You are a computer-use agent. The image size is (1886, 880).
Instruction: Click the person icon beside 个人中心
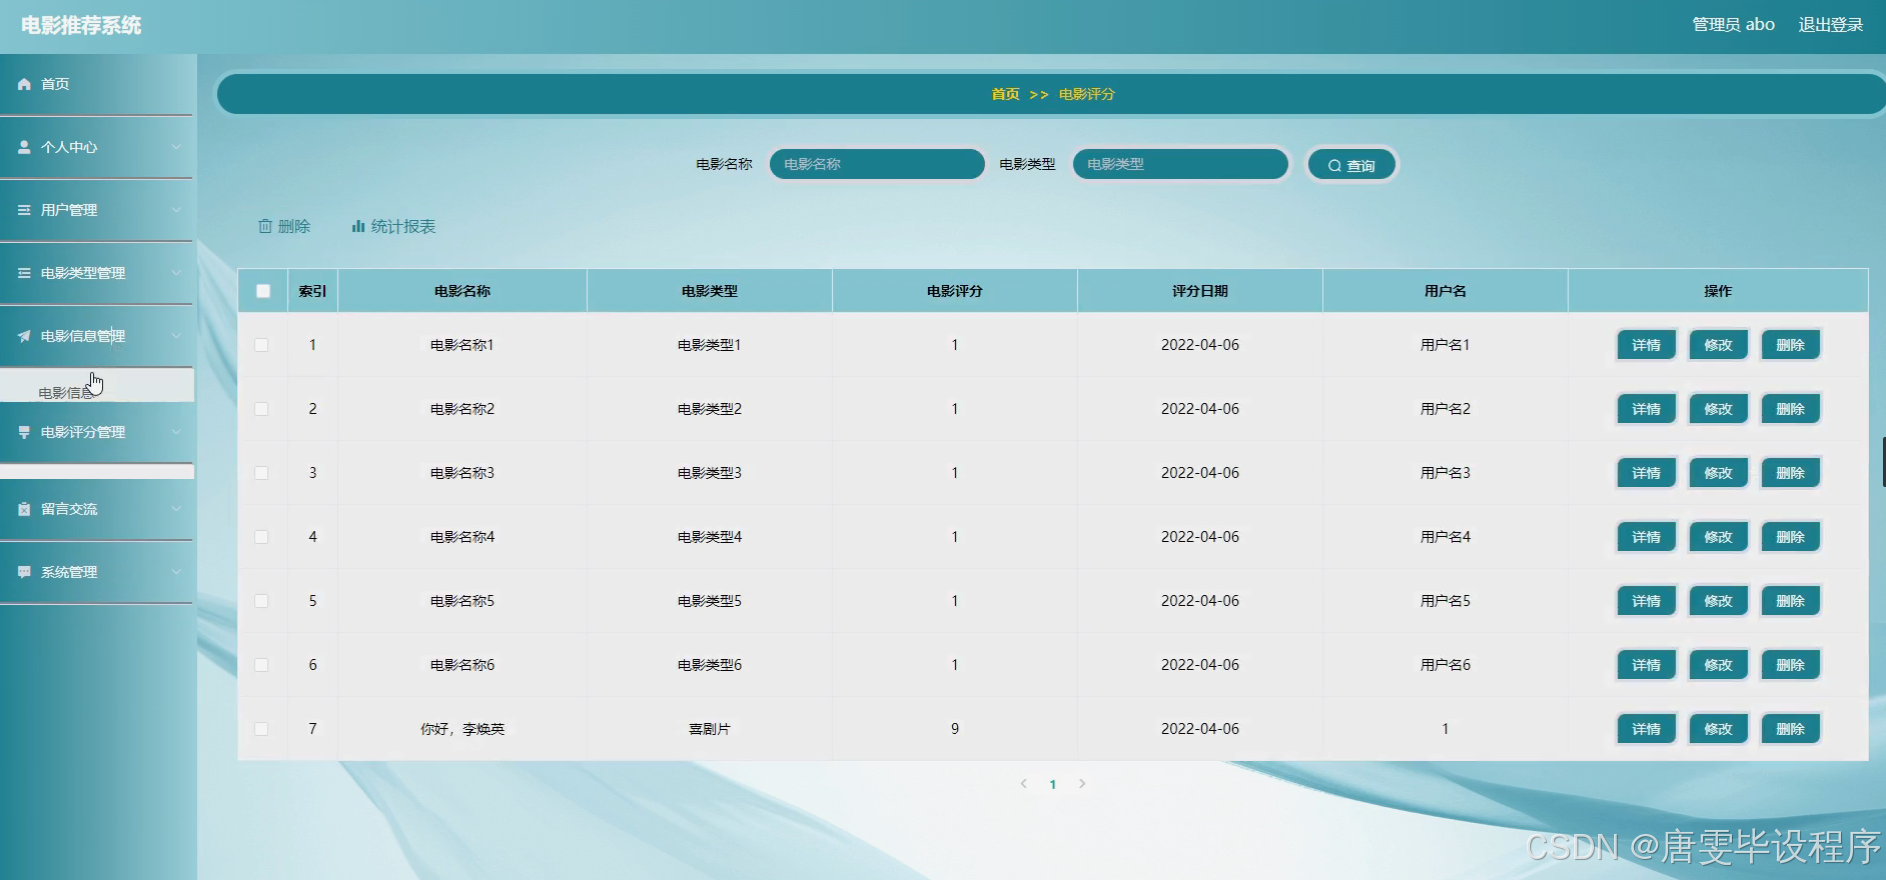[x=24, y=147]
